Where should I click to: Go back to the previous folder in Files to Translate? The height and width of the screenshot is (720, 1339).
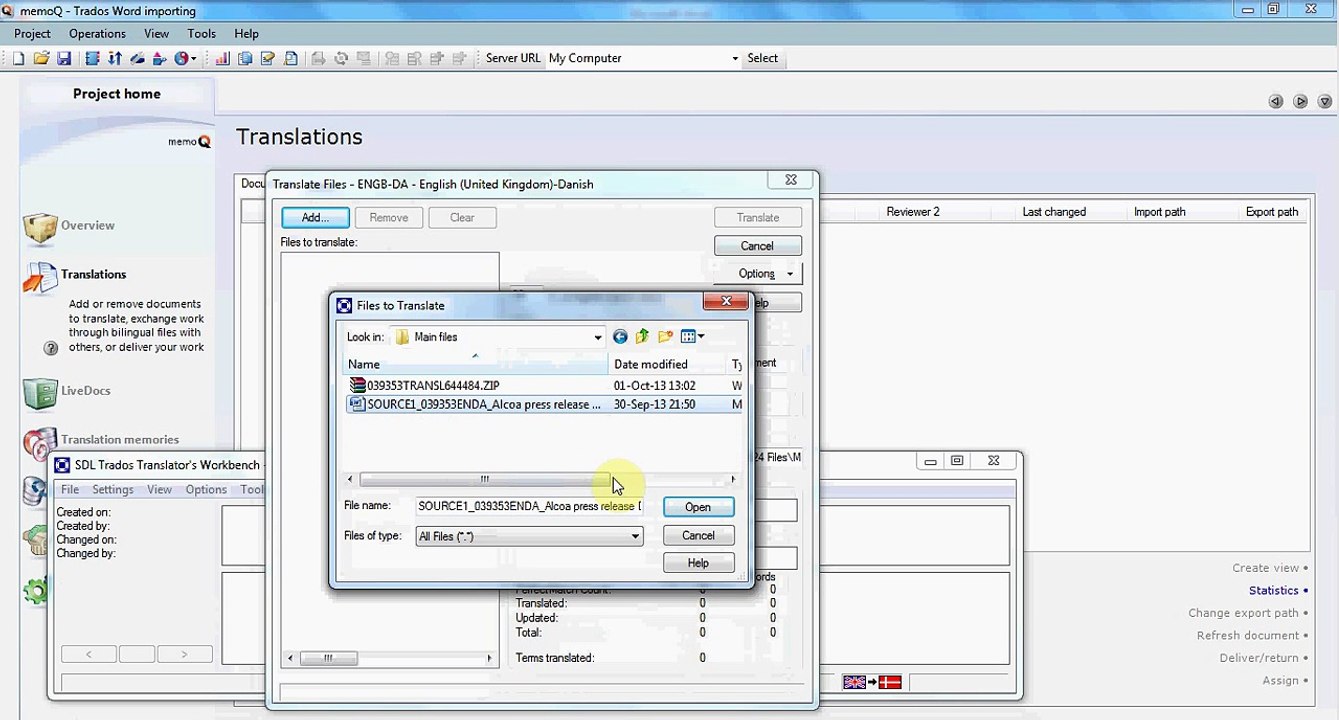620,337
